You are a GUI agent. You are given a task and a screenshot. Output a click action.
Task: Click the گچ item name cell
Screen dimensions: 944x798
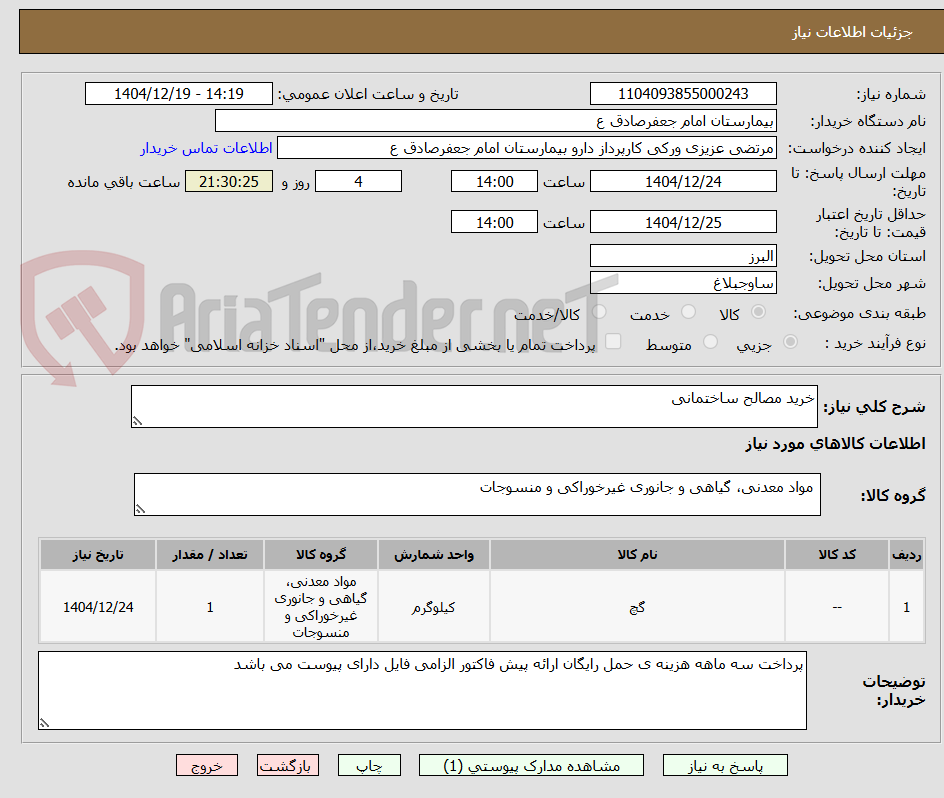(637, 607)
